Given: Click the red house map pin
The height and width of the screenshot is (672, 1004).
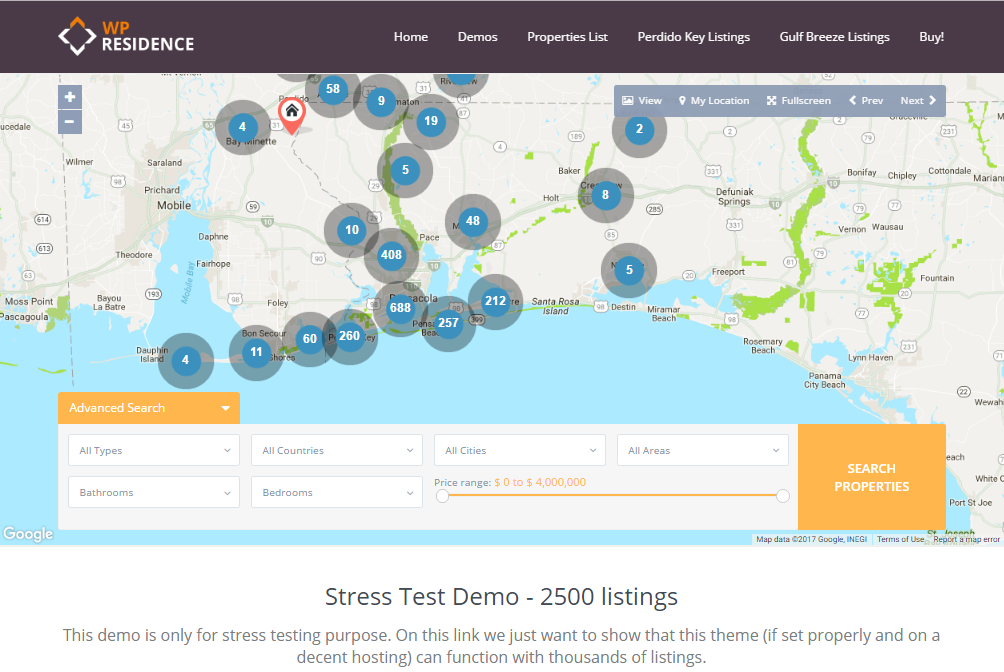Looking at the screenshot, I should click(291, 114).
